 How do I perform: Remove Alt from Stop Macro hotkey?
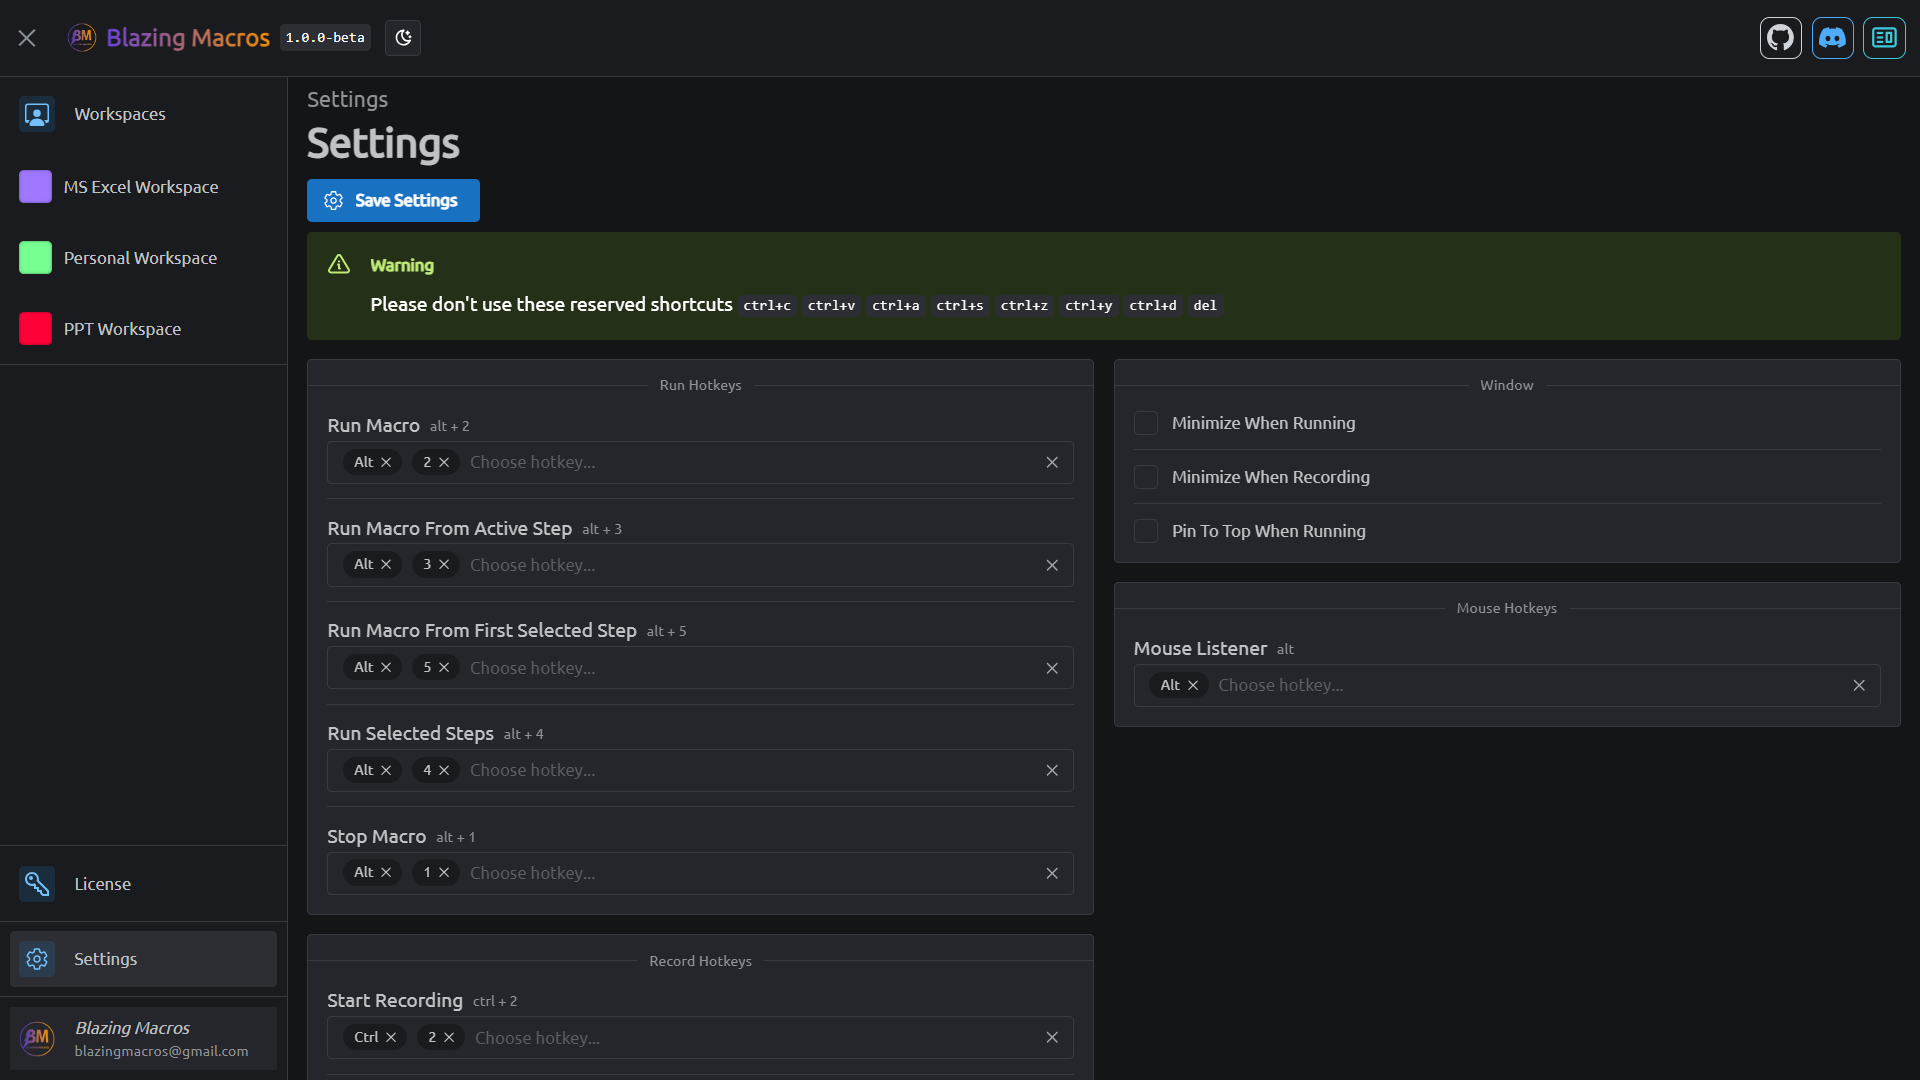click(386, 873)
